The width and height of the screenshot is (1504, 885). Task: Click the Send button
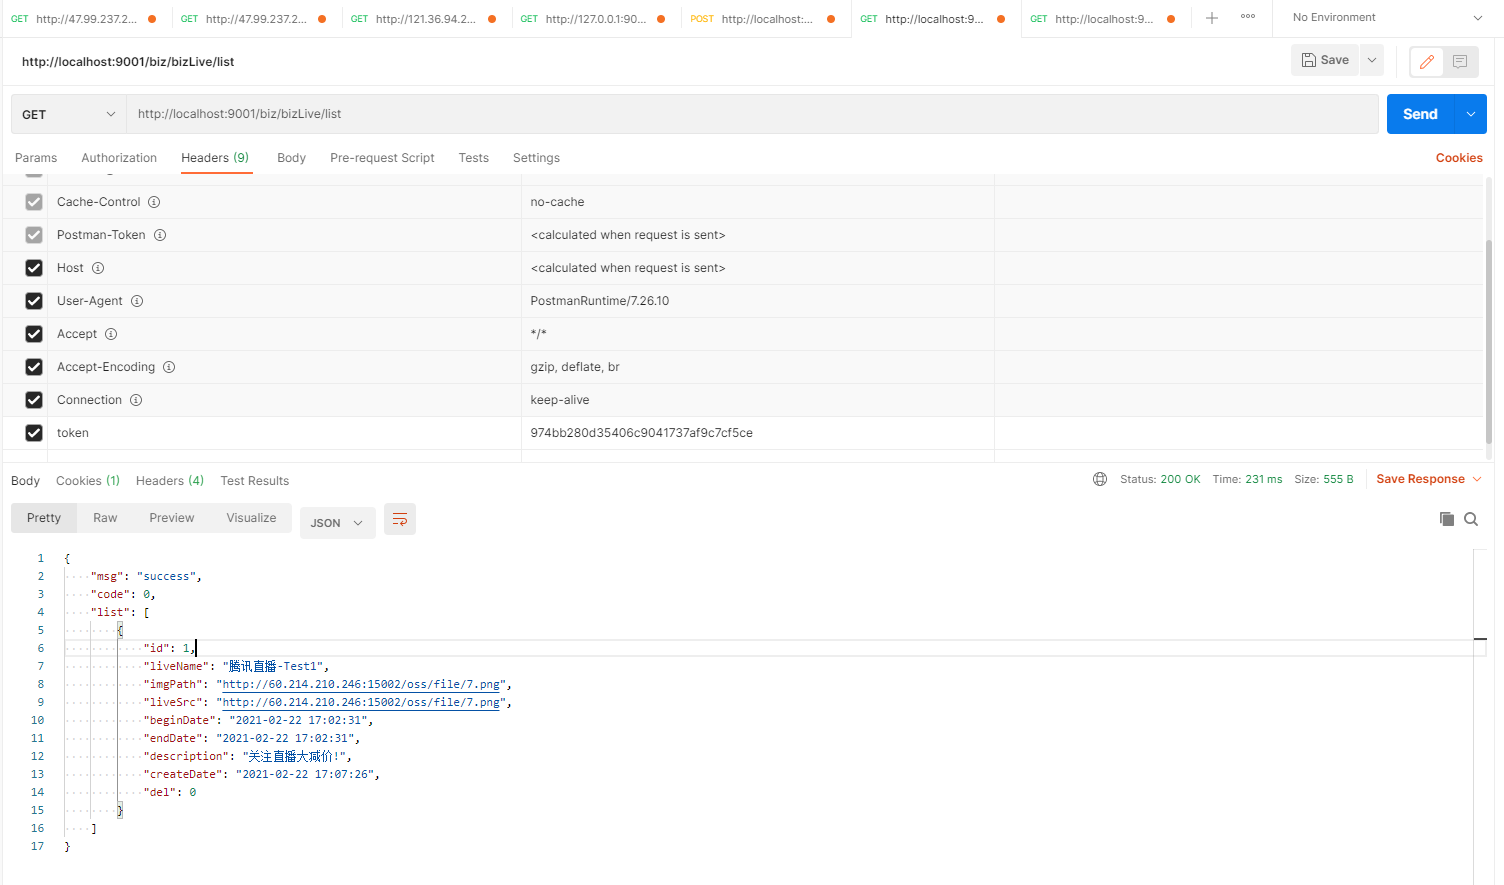tap(1420, 113)
